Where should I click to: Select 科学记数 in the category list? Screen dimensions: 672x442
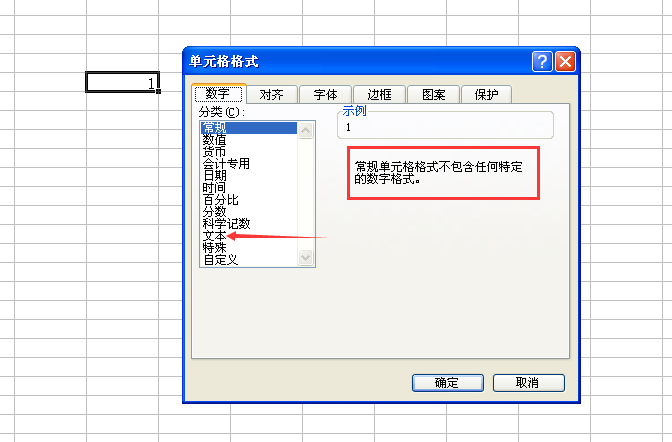pos(249,224)
